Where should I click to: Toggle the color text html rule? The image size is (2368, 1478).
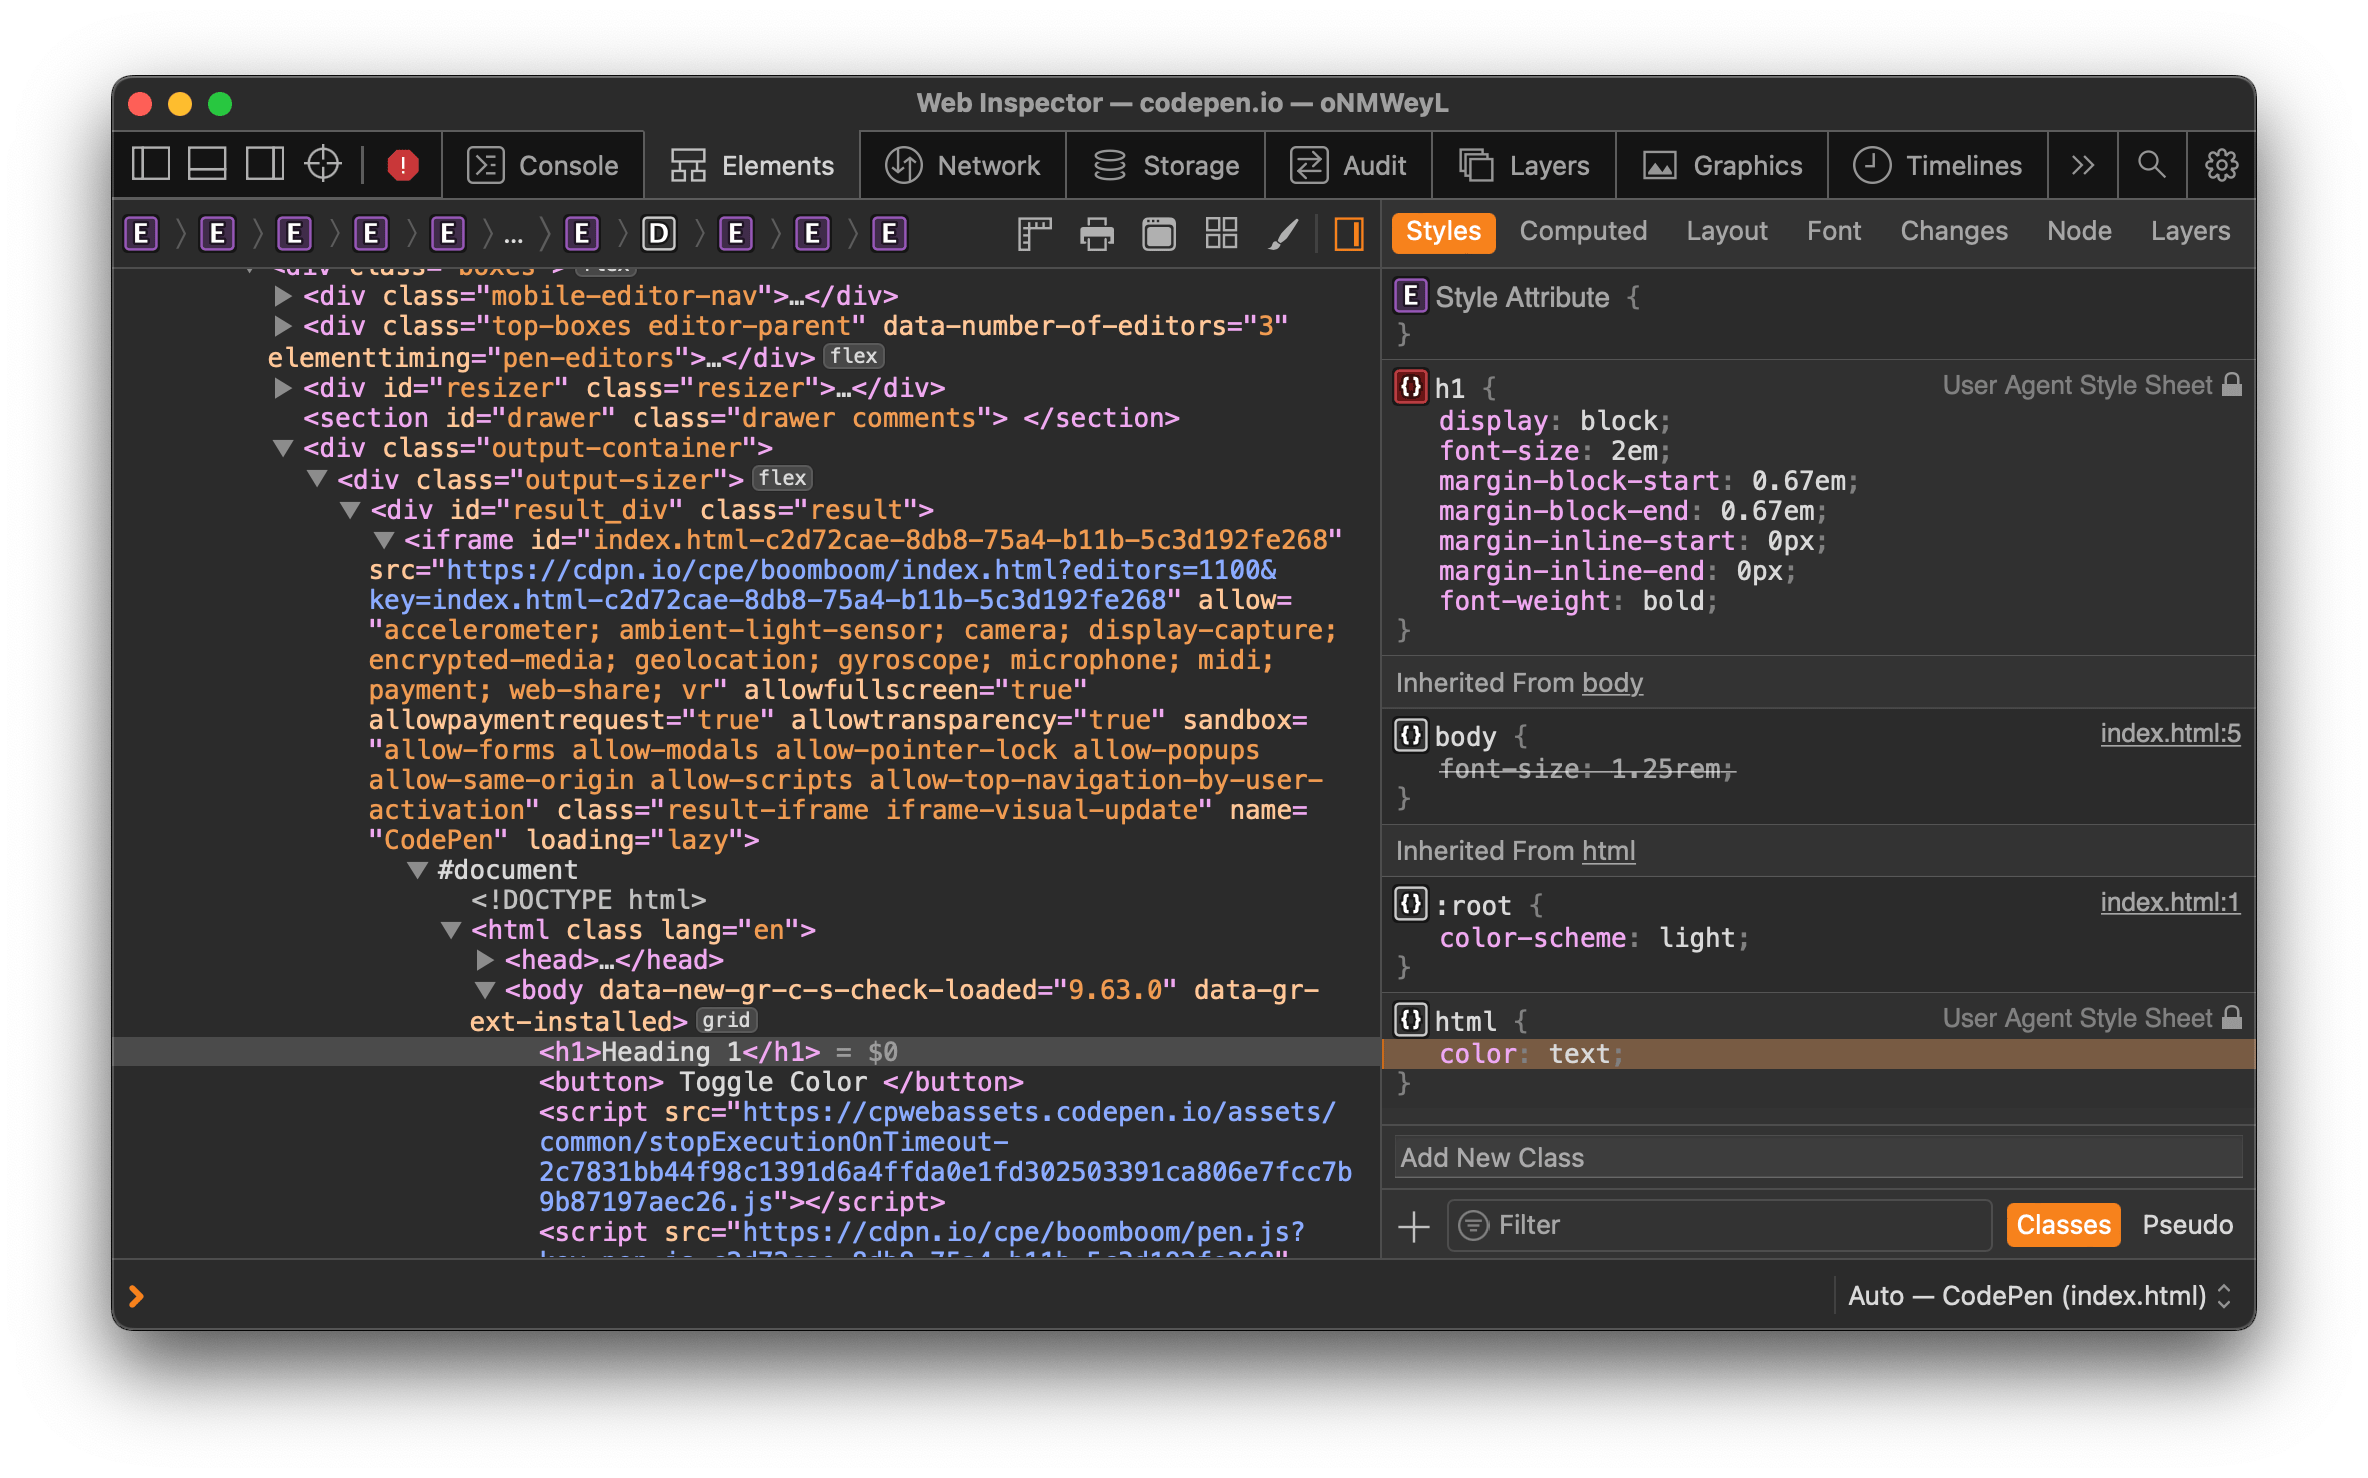tap(1413, 1052)
